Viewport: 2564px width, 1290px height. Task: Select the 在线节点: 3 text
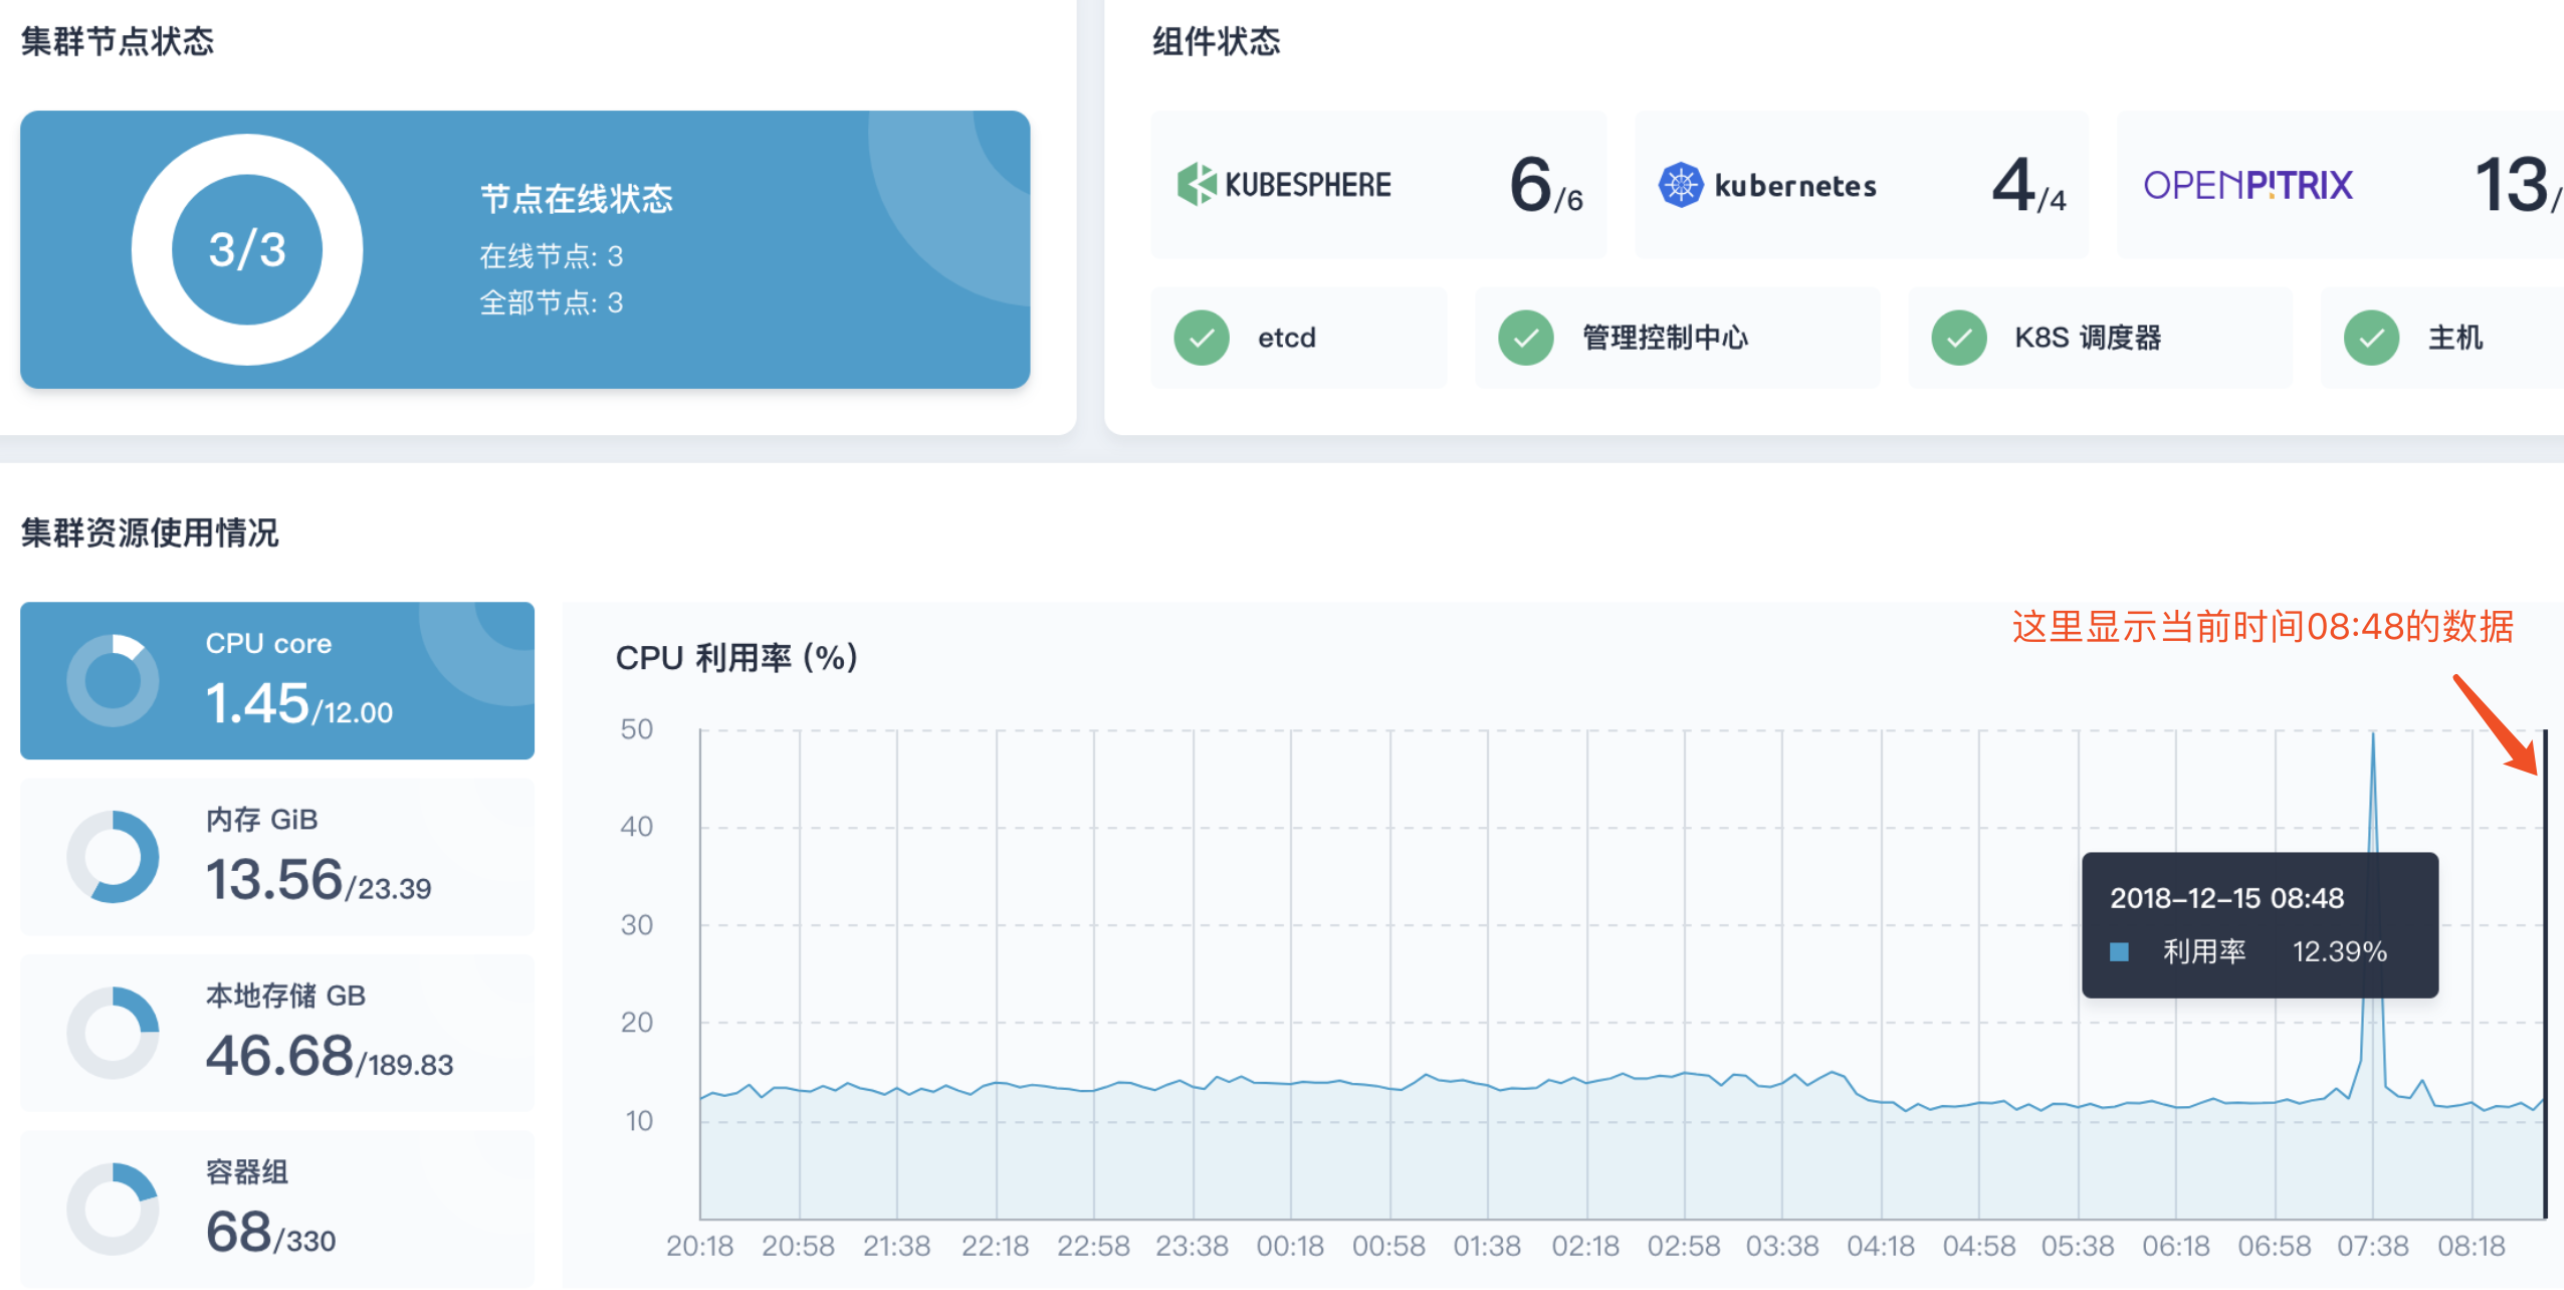(551, 257)
